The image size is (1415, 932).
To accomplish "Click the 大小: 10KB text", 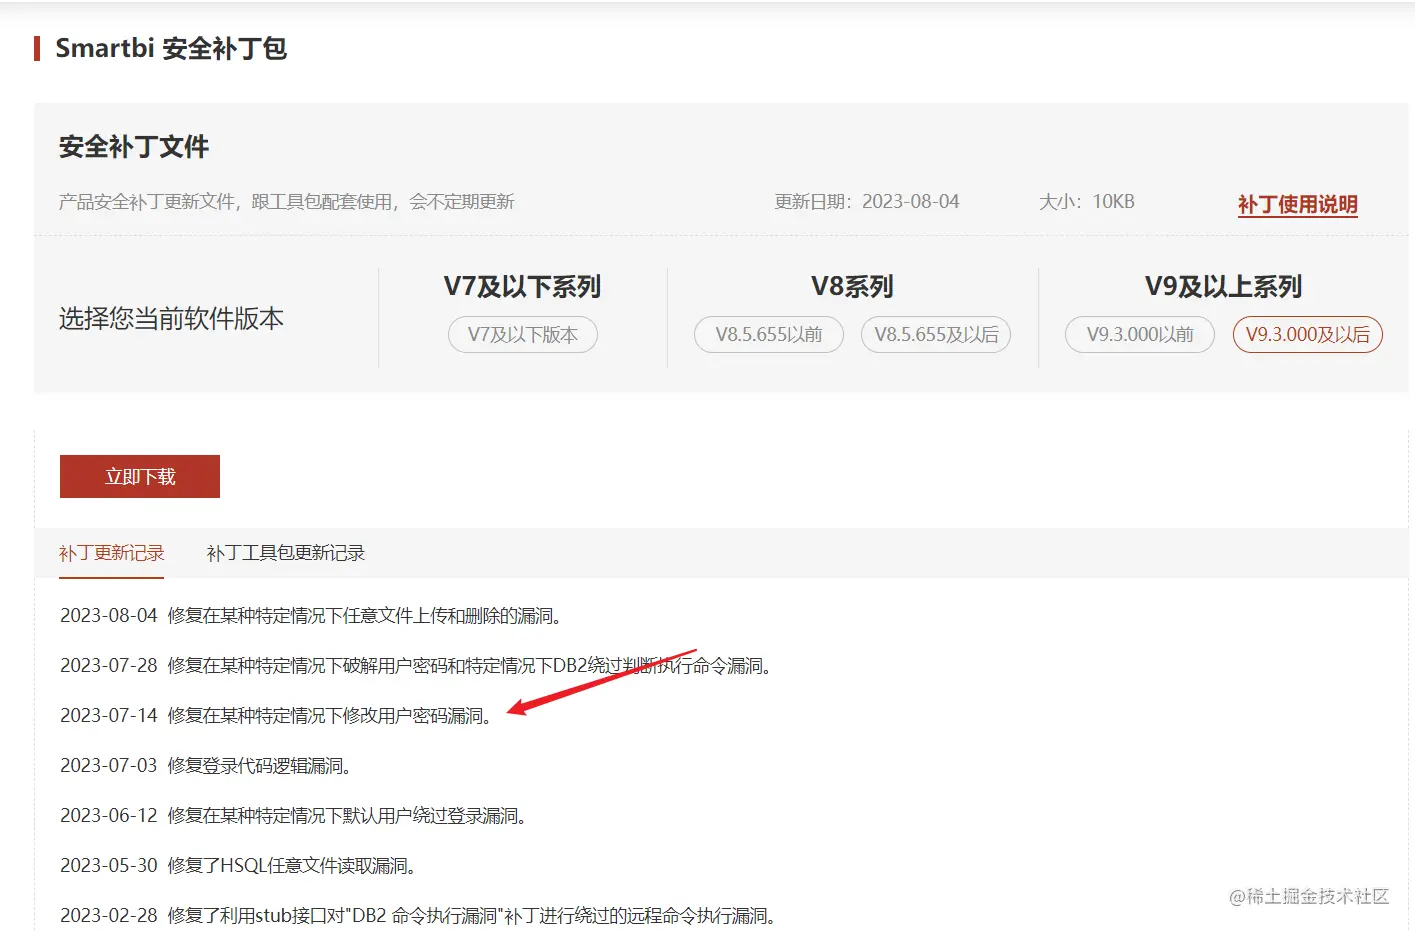I will click(1087, 202).
